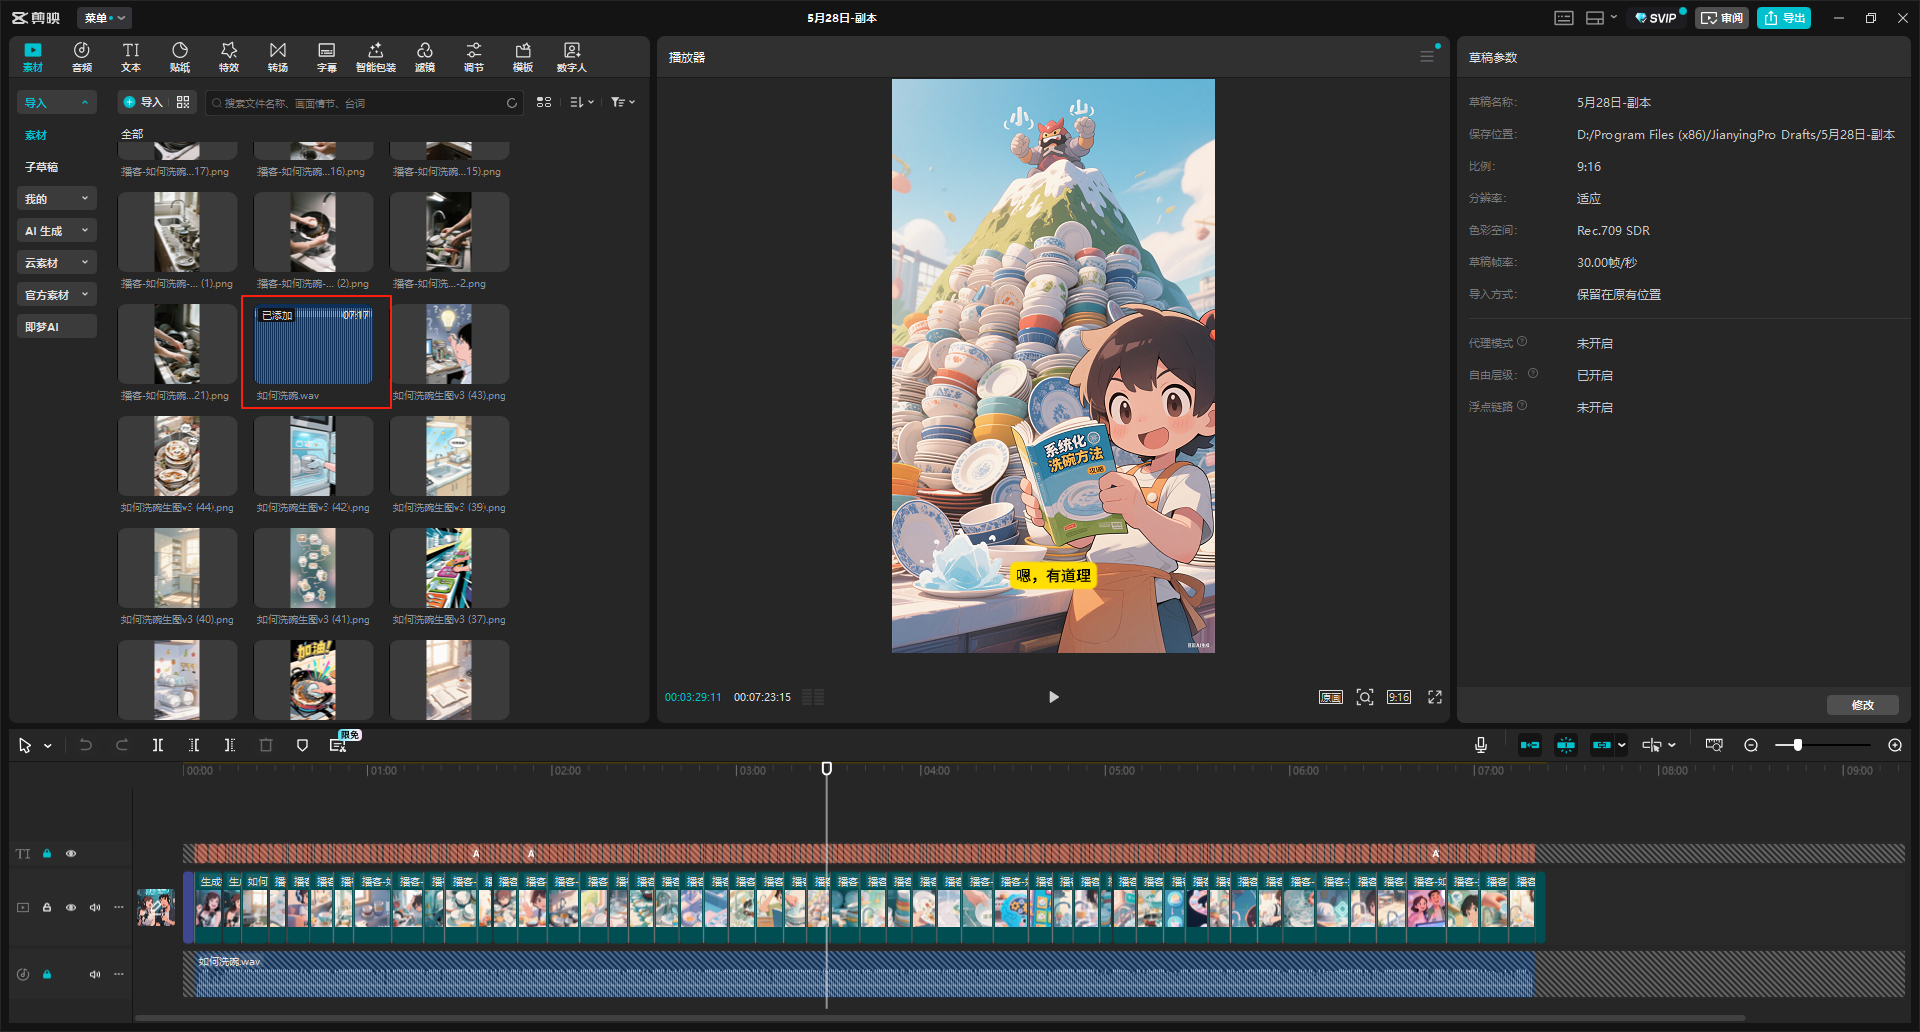Select the split clip tool
This screenshot has height=1032, width=1920.
pyautogui.click(x=158, y=745)
